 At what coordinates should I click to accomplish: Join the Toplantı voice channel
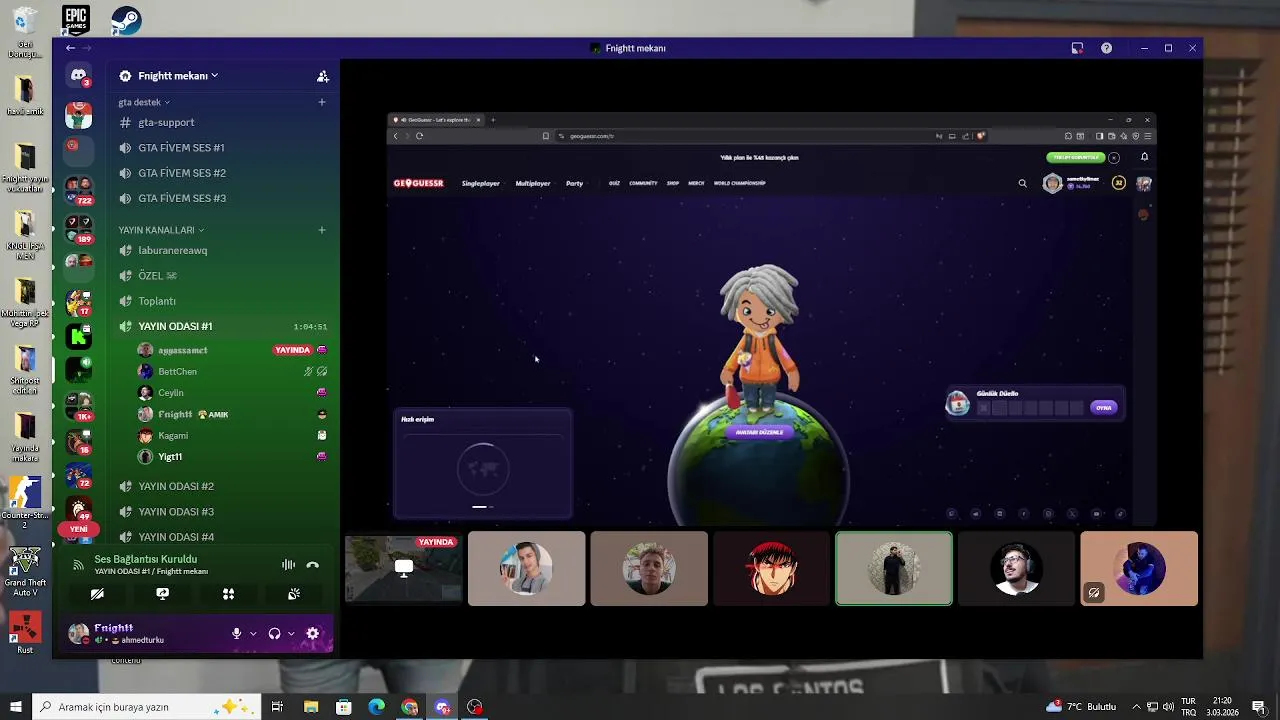[223, 301]
